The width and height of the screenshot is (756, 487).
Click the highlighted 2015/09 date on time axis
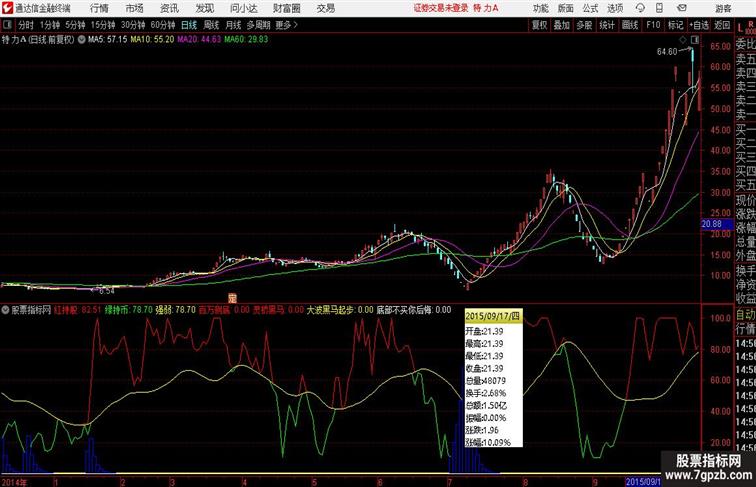point(643,482)
